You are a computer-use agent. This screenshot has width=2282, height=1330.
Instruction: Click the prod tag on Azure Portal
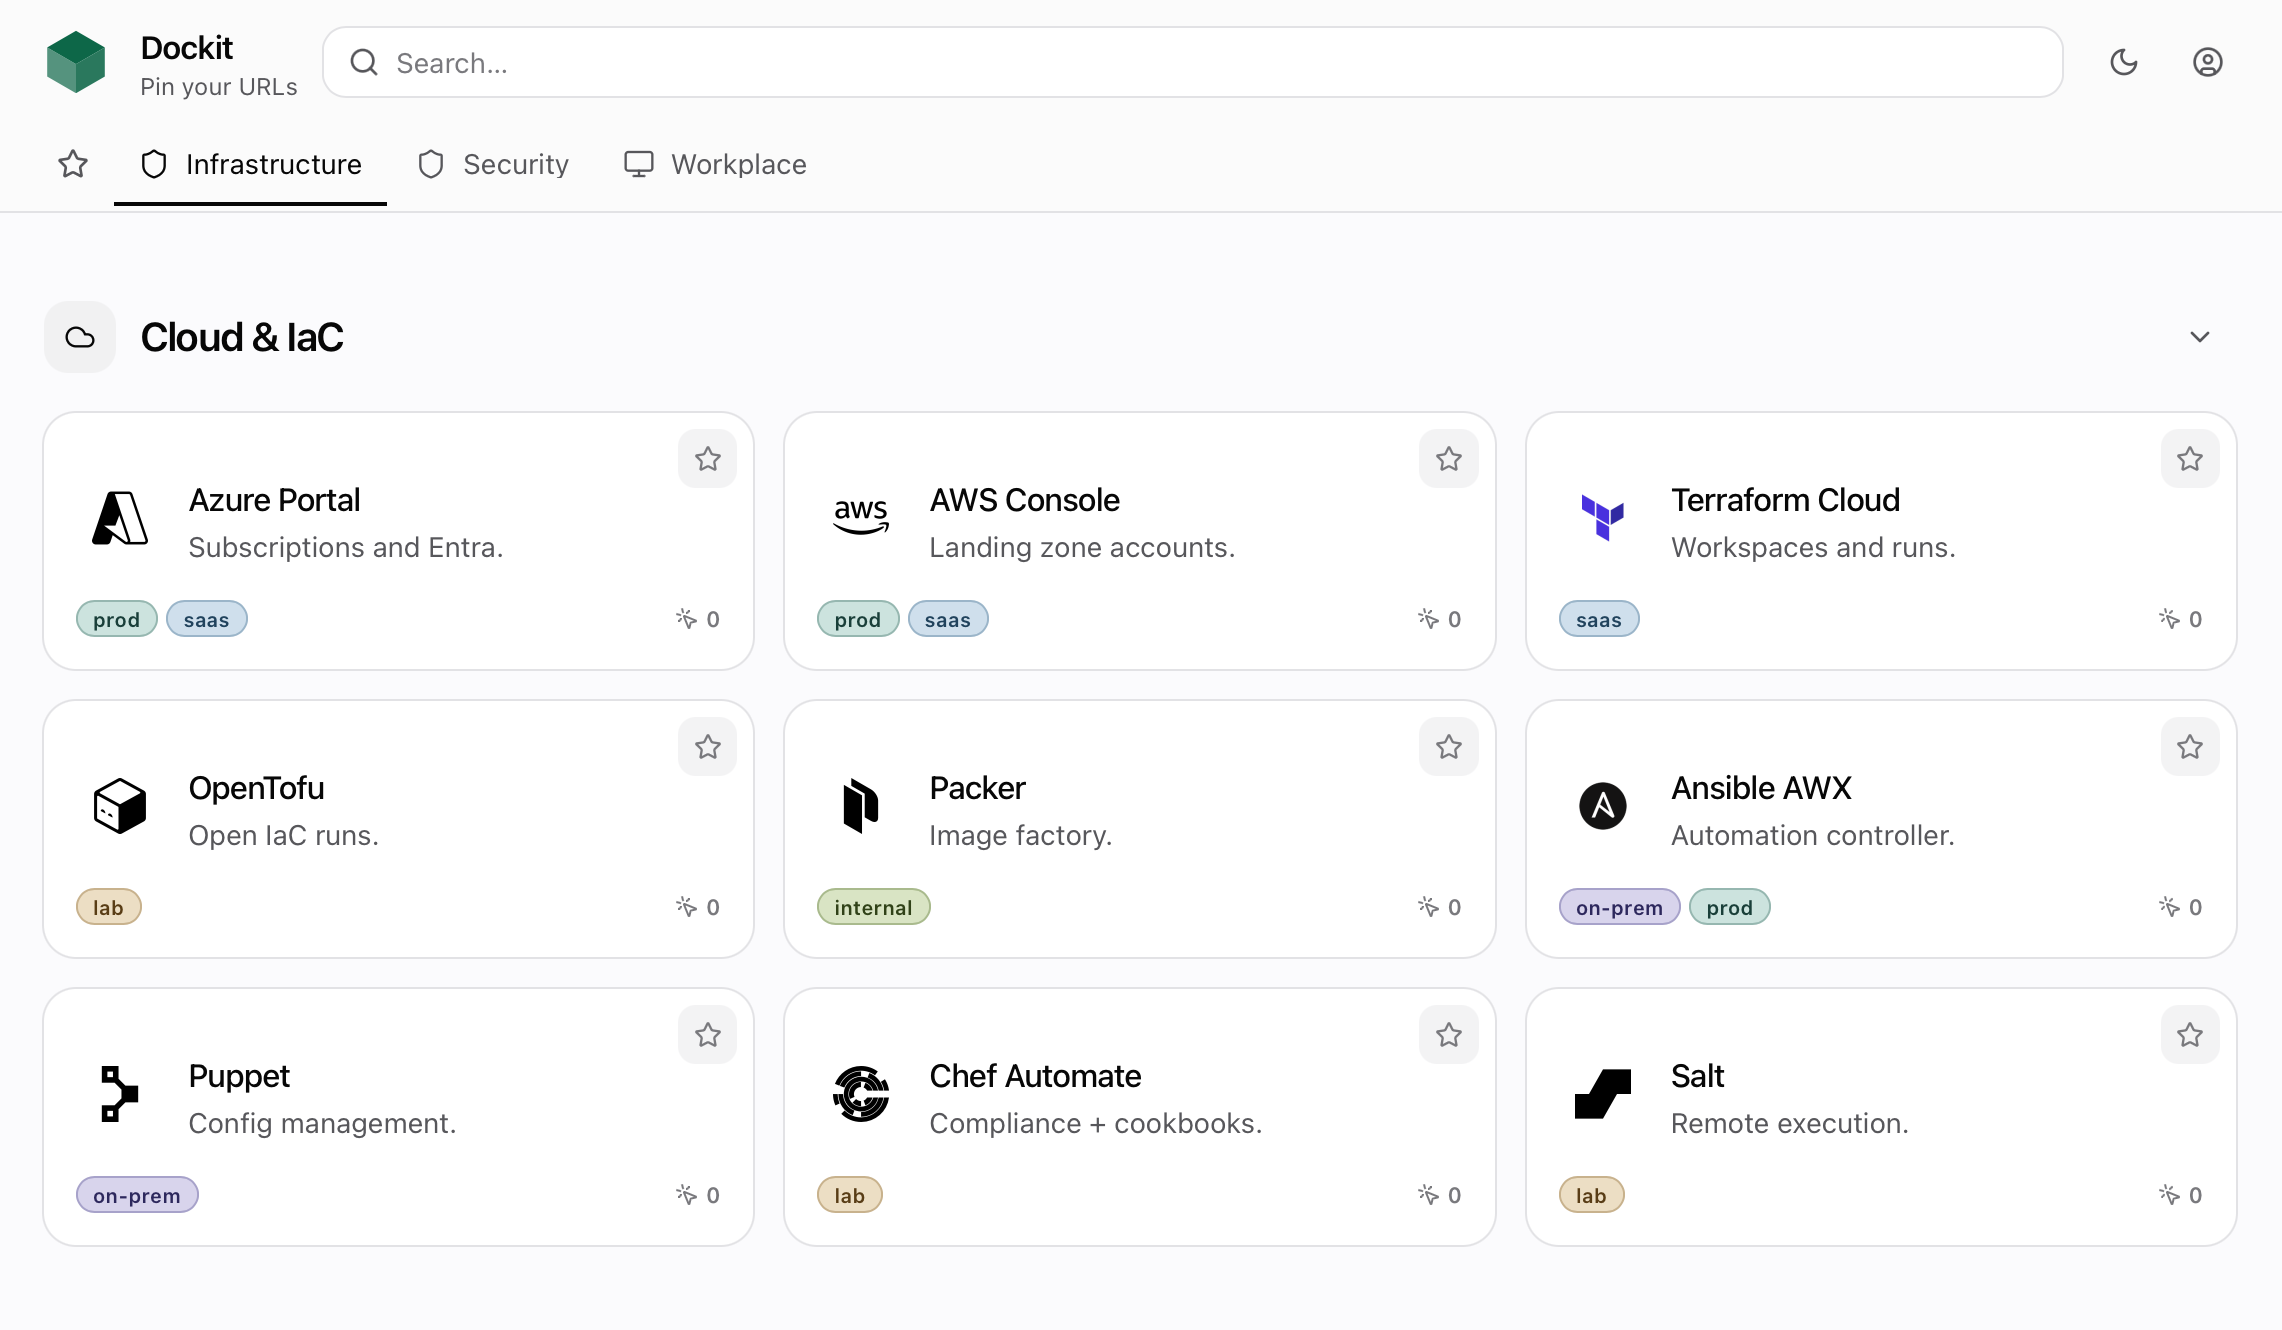117,619
